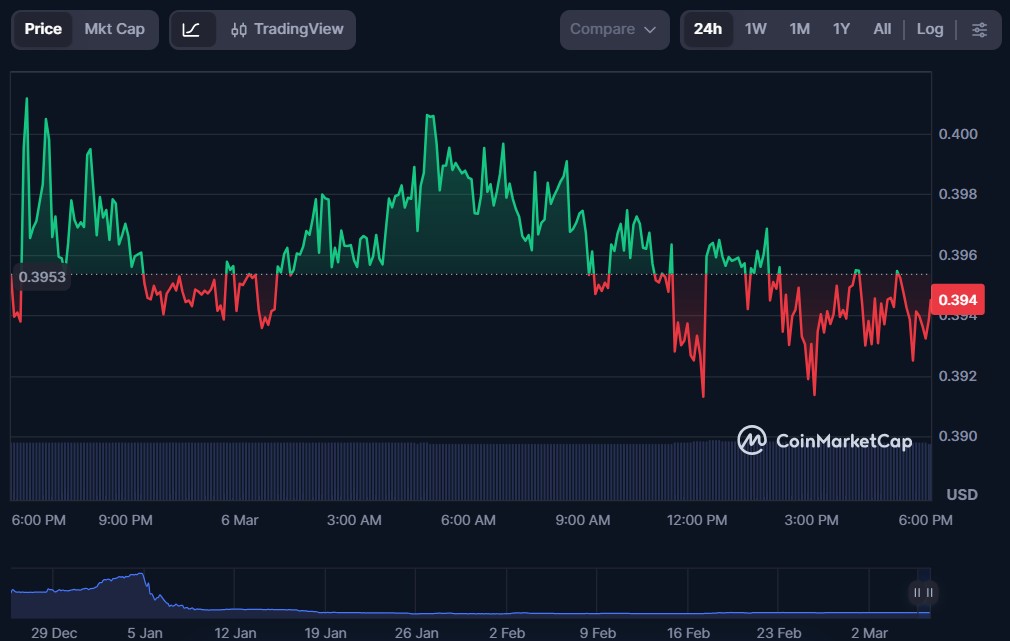1010x641 pixels.
Task: Click the CoinMarketCap logo watermark
Action: 825,440
